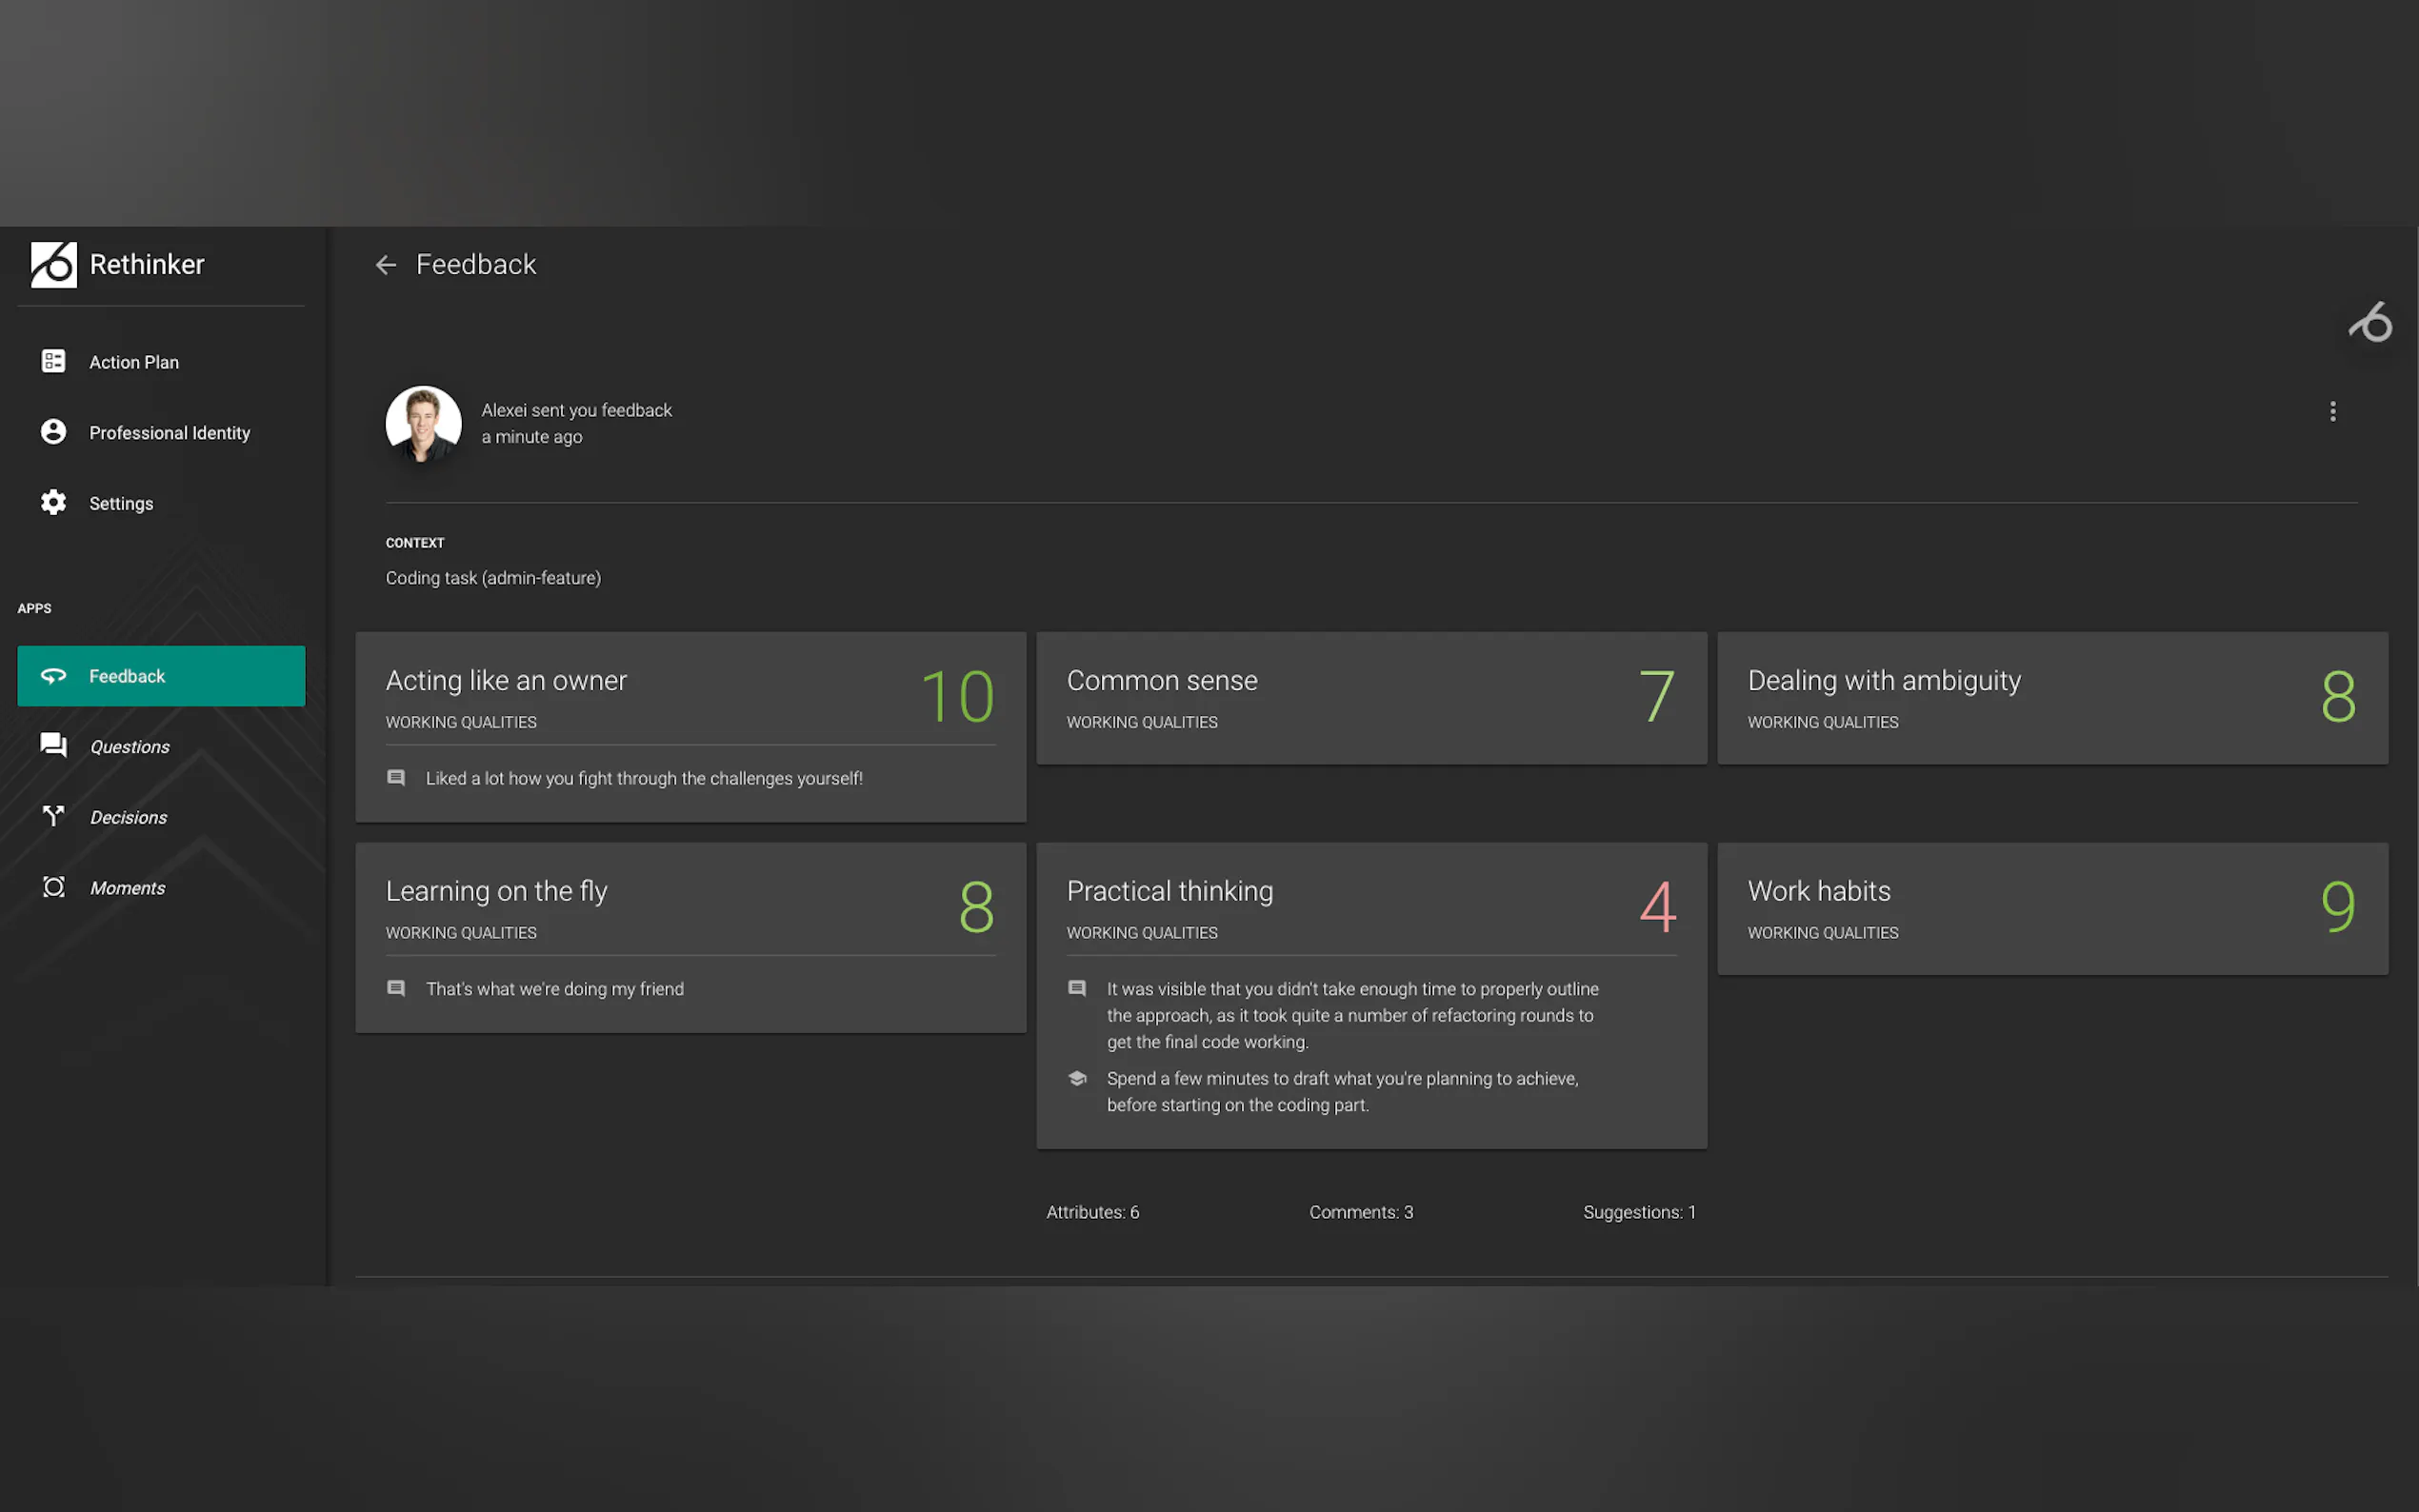
Task: Click the Suggestions: 1 summary label
Action: click(x=1638, y=1212)
